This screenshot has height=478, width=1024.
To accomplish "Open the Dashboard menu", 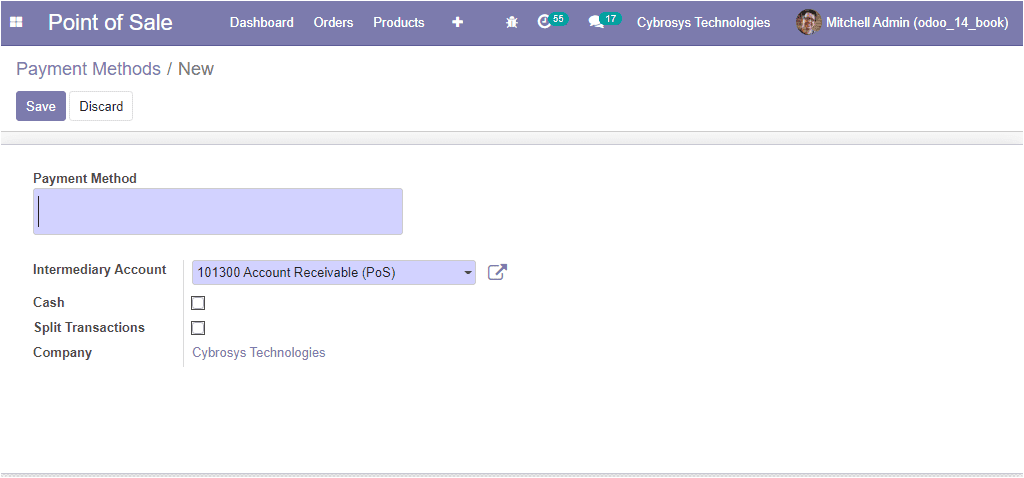I will pos(261,22).
